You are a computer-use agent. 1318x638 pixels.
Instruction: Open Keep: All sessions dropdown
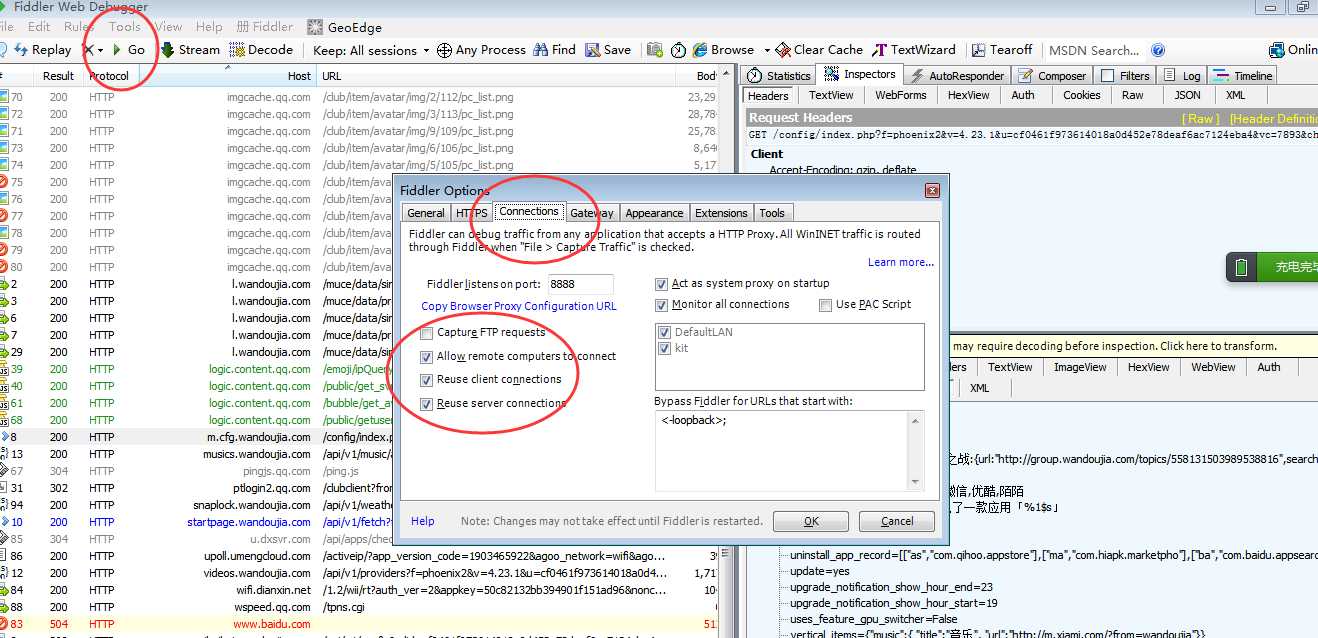click(x=371, y=50)
